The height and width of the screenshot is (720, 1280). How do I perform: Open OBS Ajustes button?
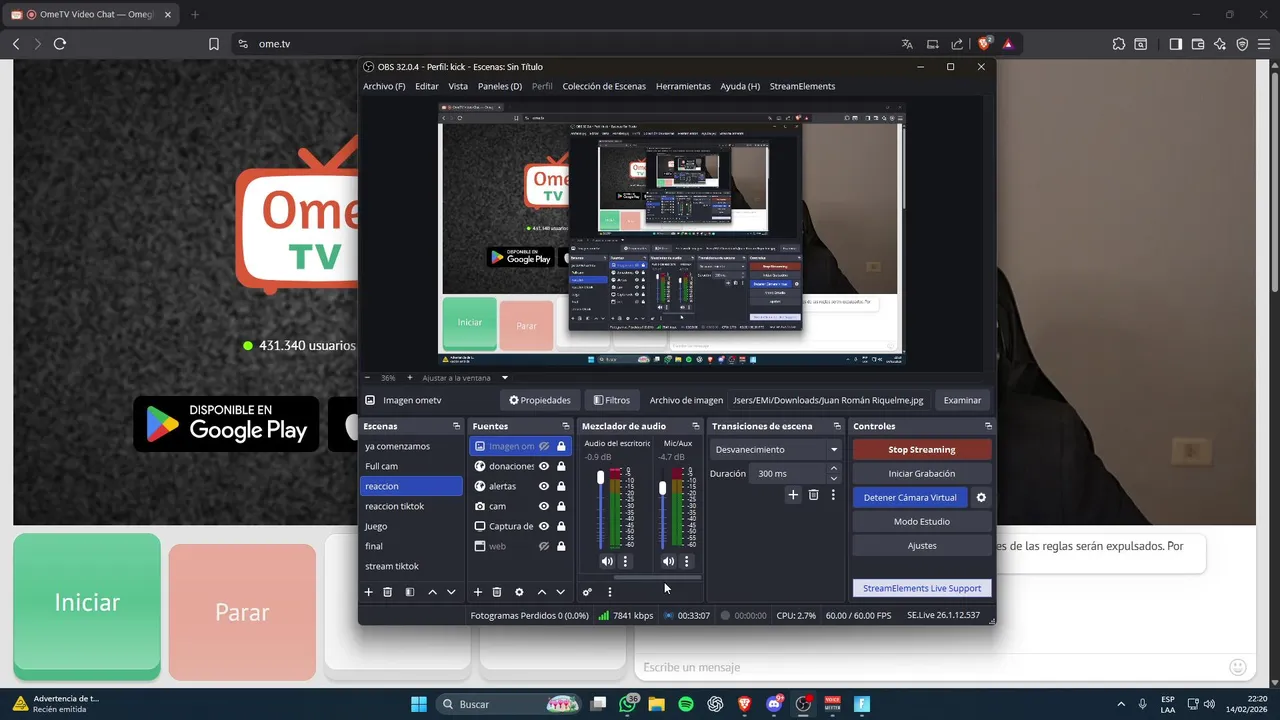coord(922,546)
